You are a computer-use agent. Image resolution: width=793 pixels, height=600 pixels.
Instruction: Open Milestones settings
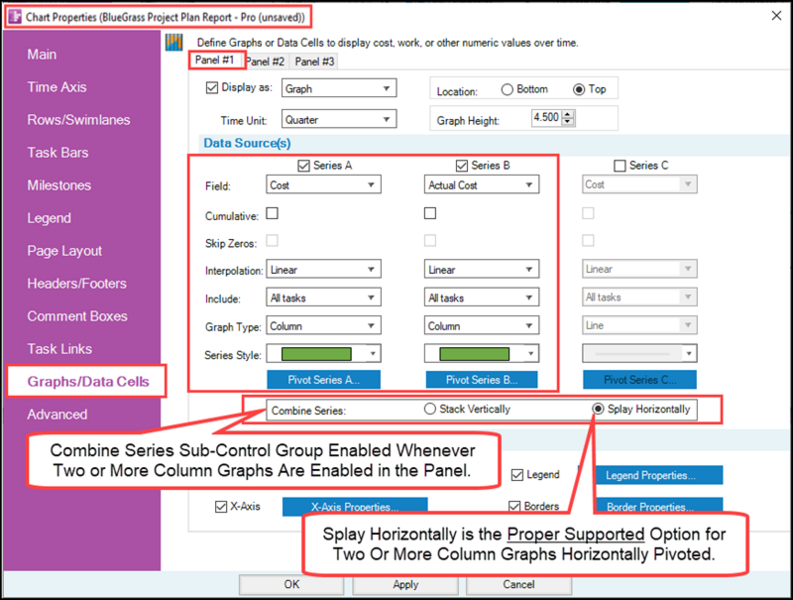coord(59,185)
